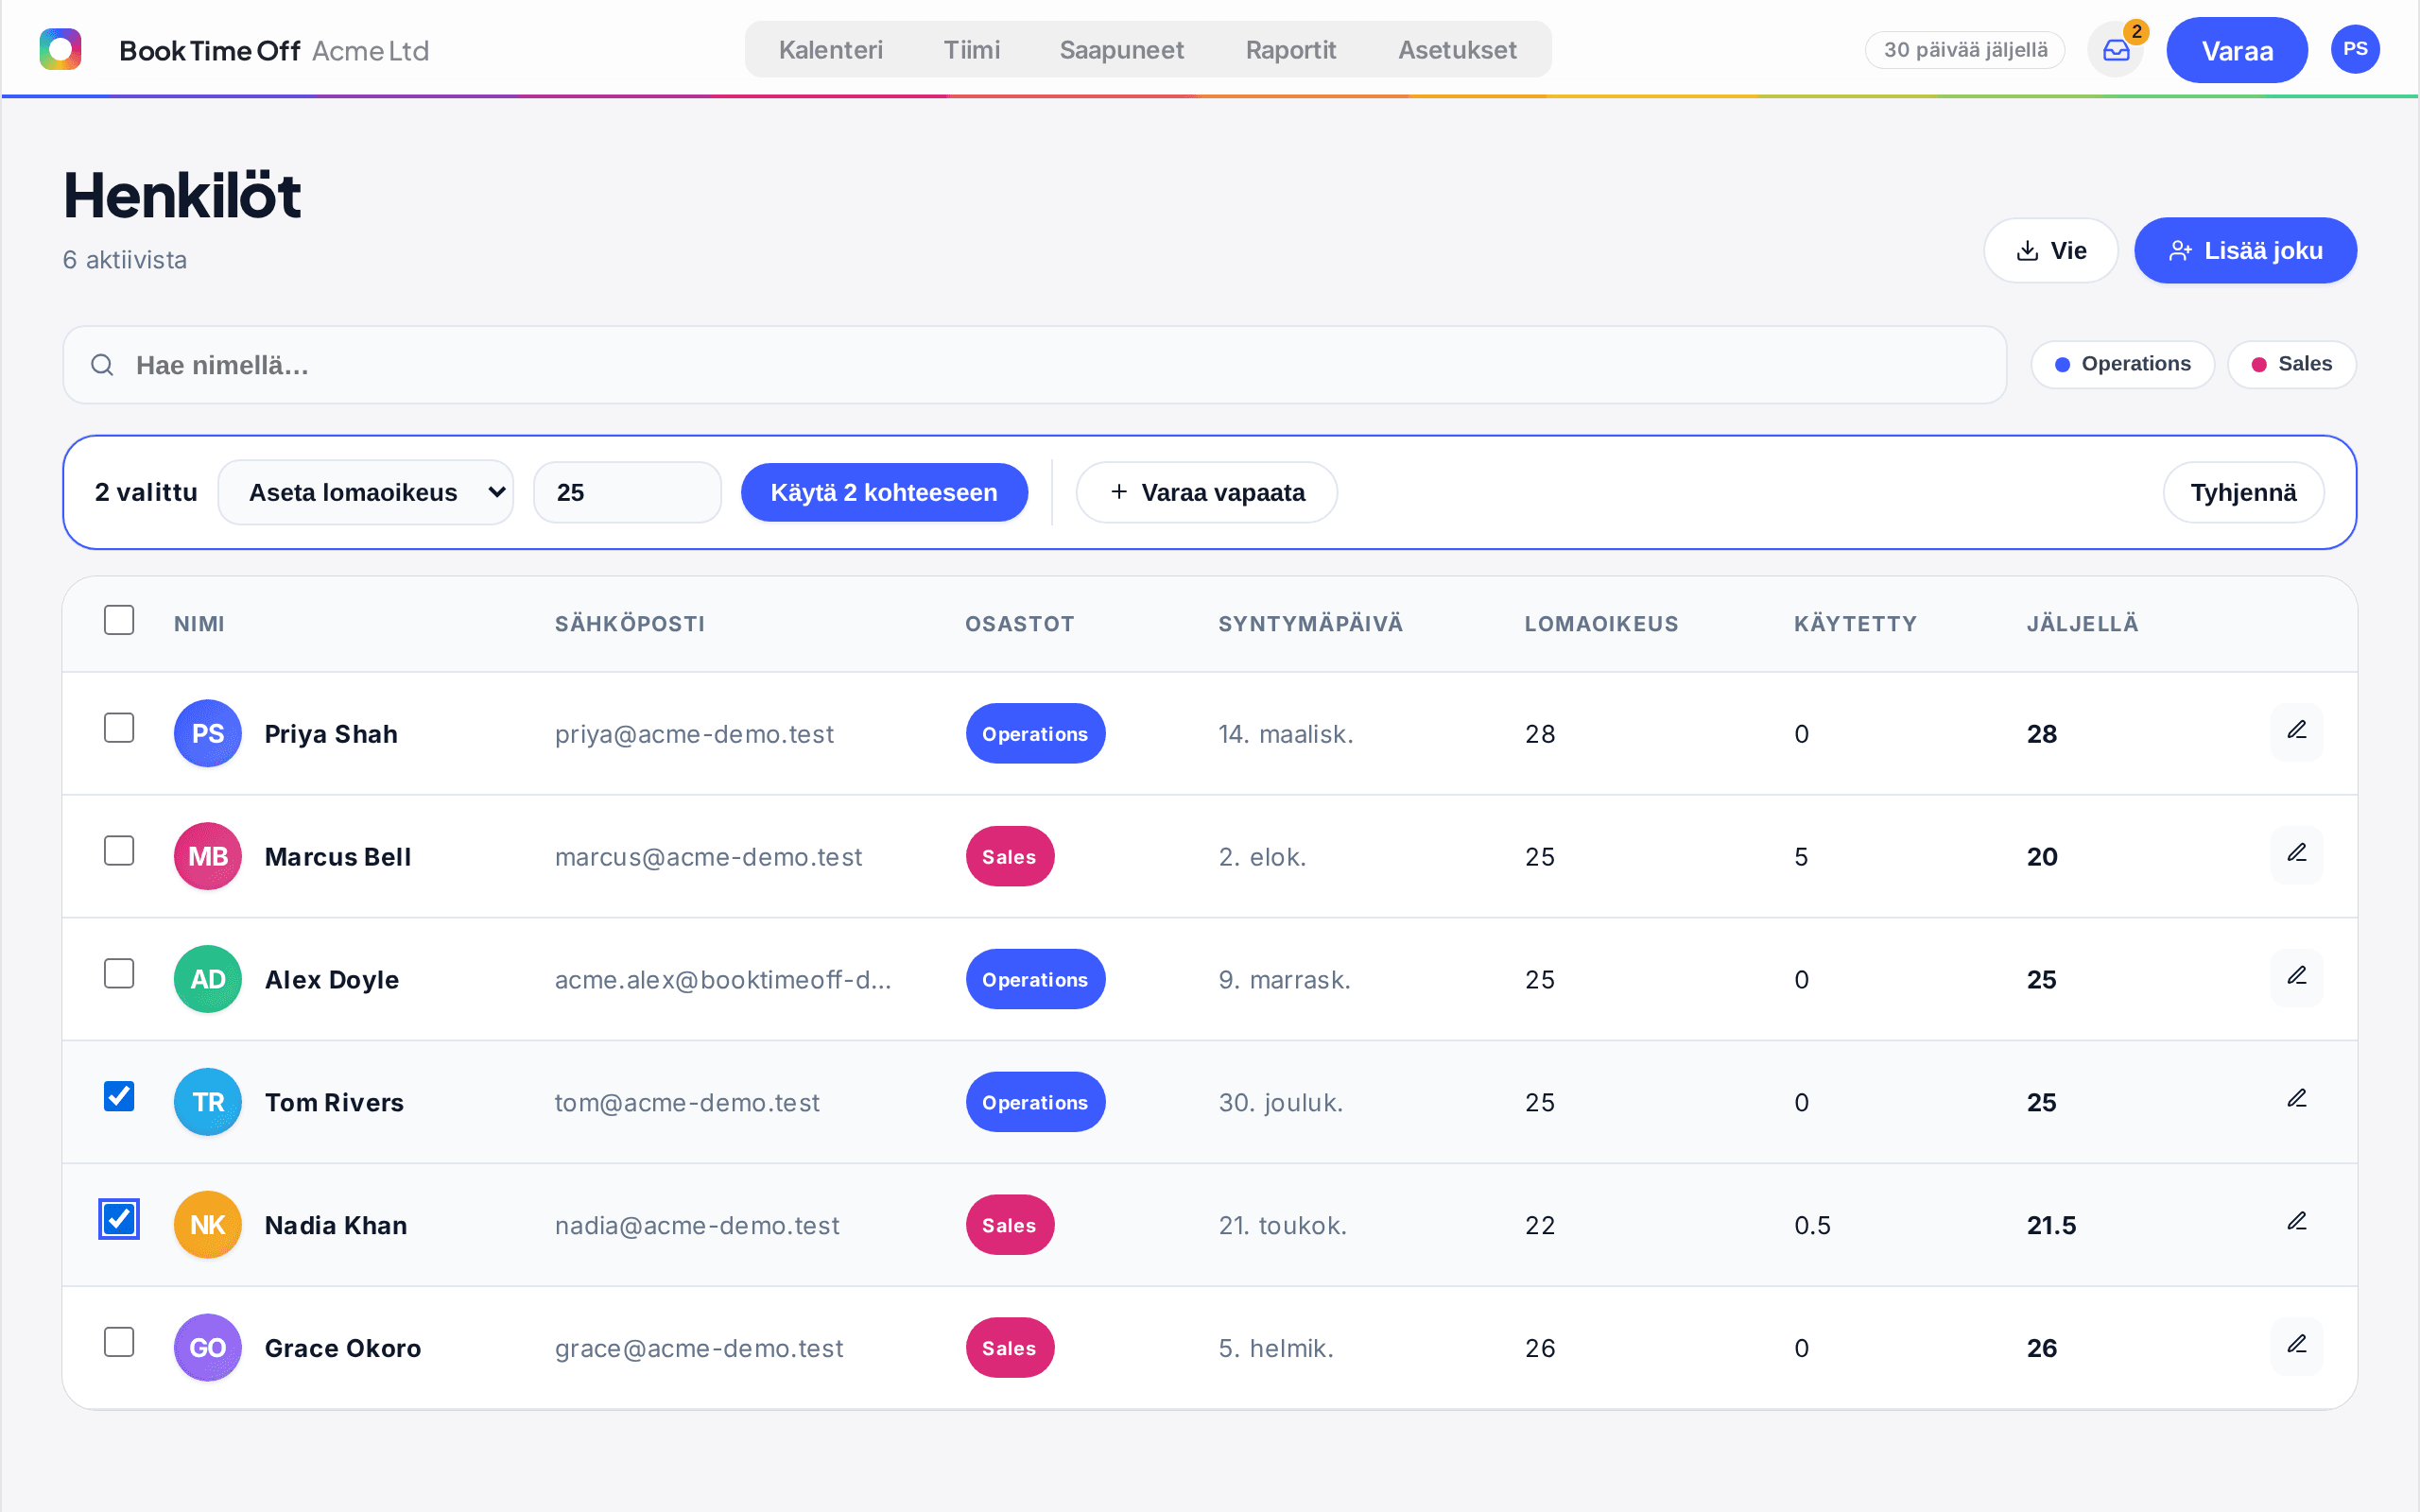Edit Tom Rivers using pencil icon
The width and height of the screenshot is (2420, 1512).
(2296, 1101)
